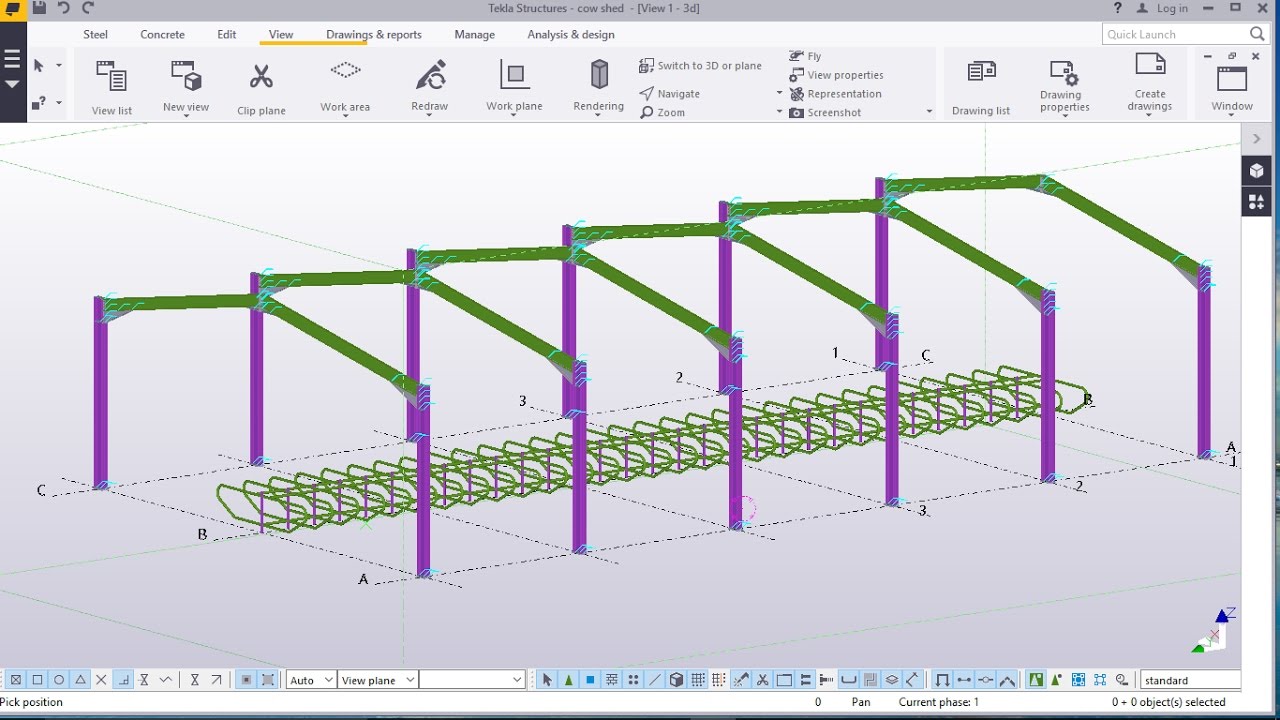Open the Analysis & design tab
The width and height of the screenshot is (1280, 720).
click(x=571, y=34)
